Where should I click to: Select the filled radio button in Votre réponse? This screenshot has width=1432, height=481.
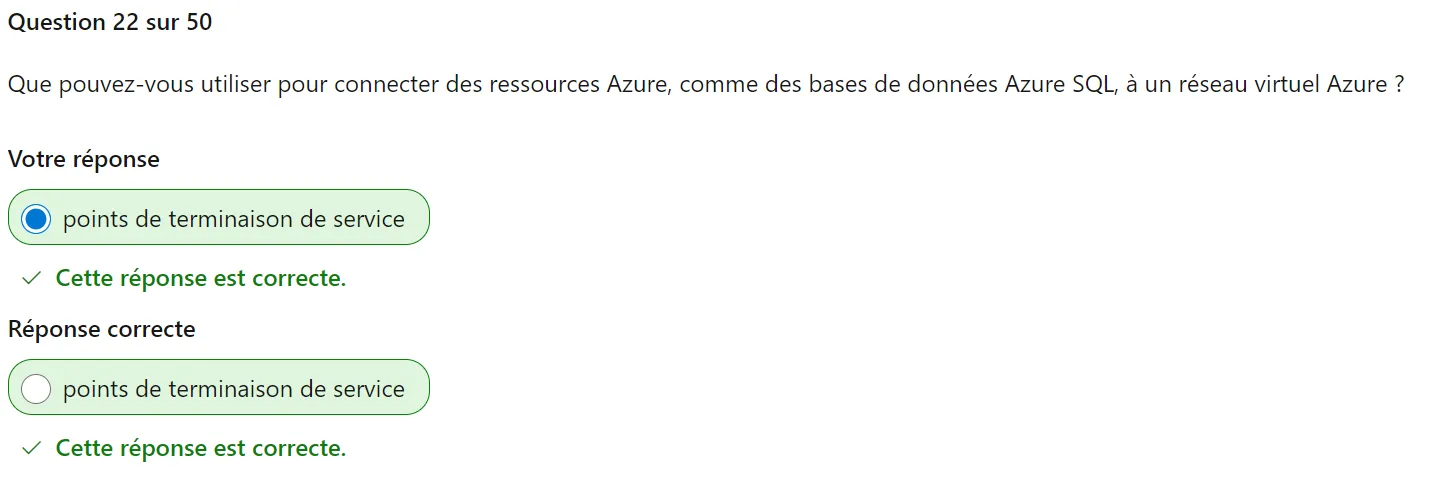36,219
